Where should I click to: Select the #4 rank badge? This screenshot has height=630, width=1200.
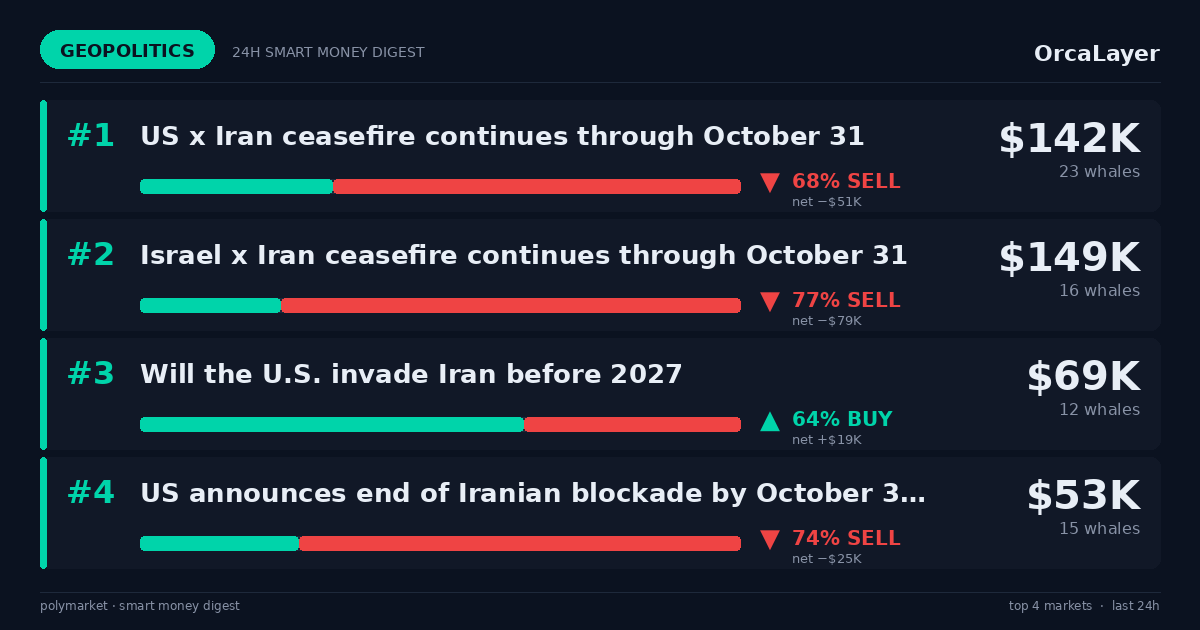tap(91, 493)
